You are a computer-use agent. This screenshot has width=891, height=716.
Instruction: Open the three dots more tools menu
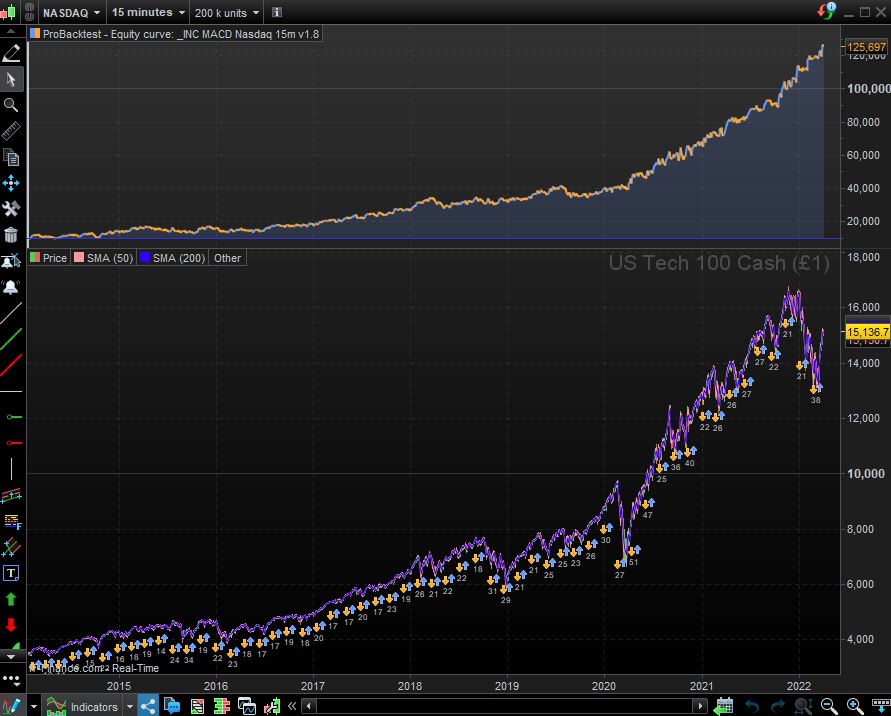click(x=11, y=679)
